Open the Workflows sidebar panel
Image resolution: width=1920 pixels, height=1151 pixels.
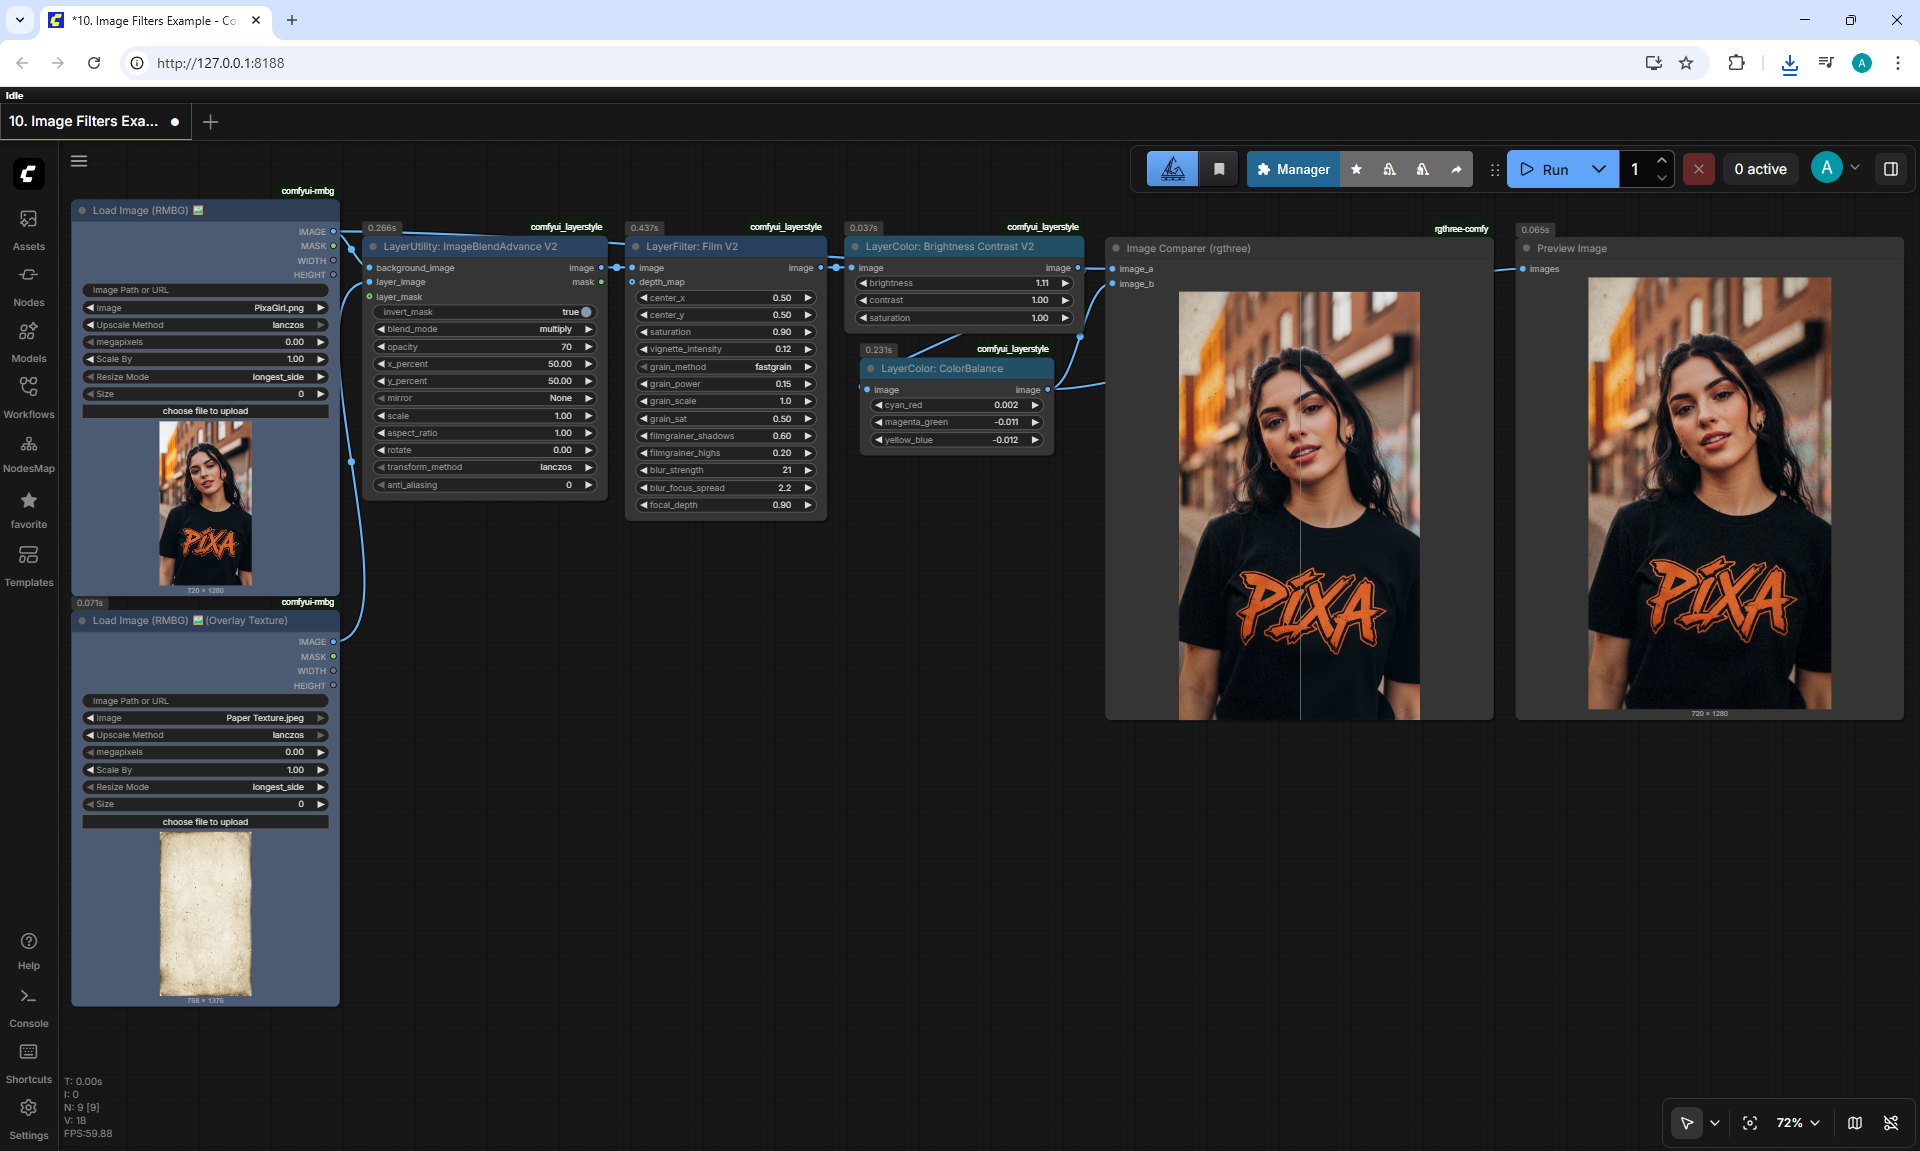29,397
